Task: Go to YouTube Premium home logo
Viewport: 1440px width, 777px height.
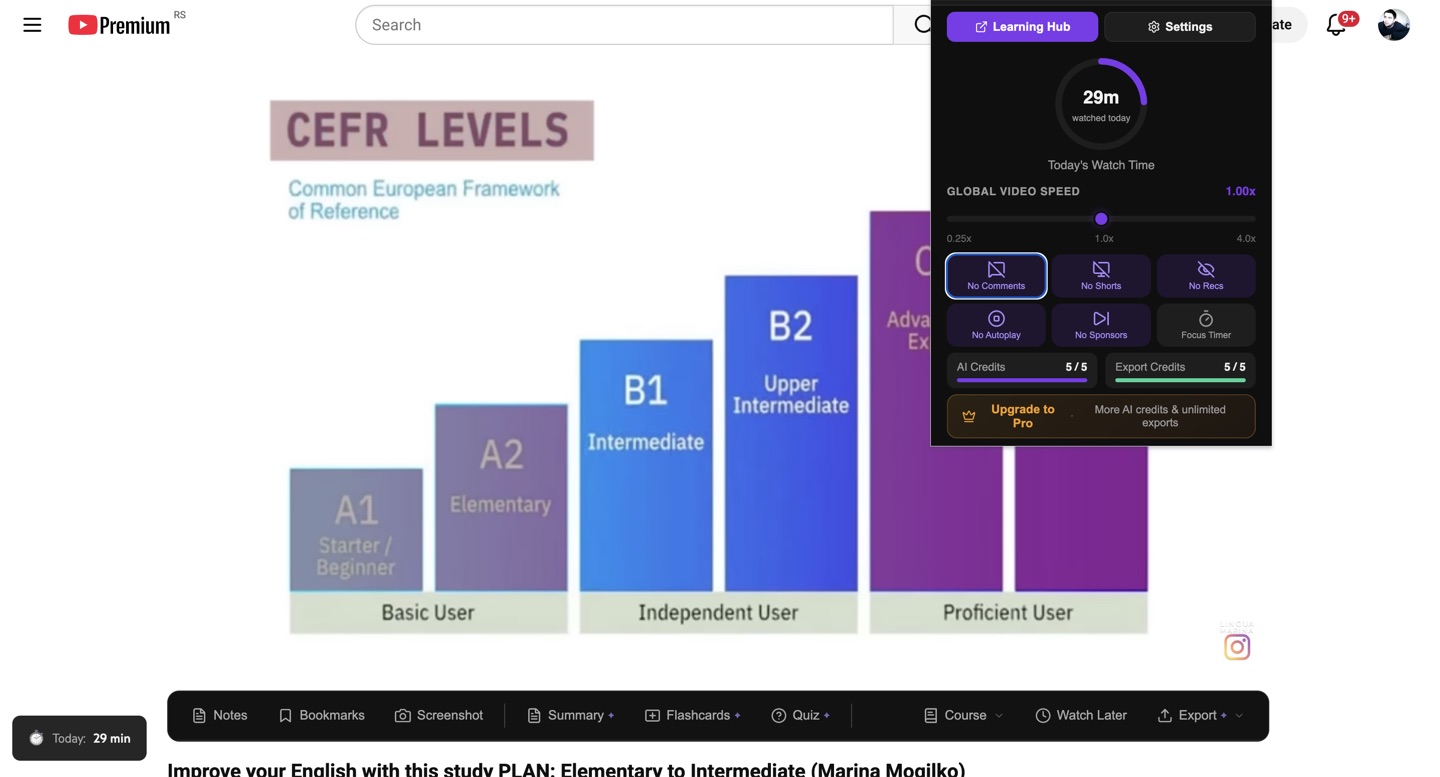Action: (x=119, y=25)
